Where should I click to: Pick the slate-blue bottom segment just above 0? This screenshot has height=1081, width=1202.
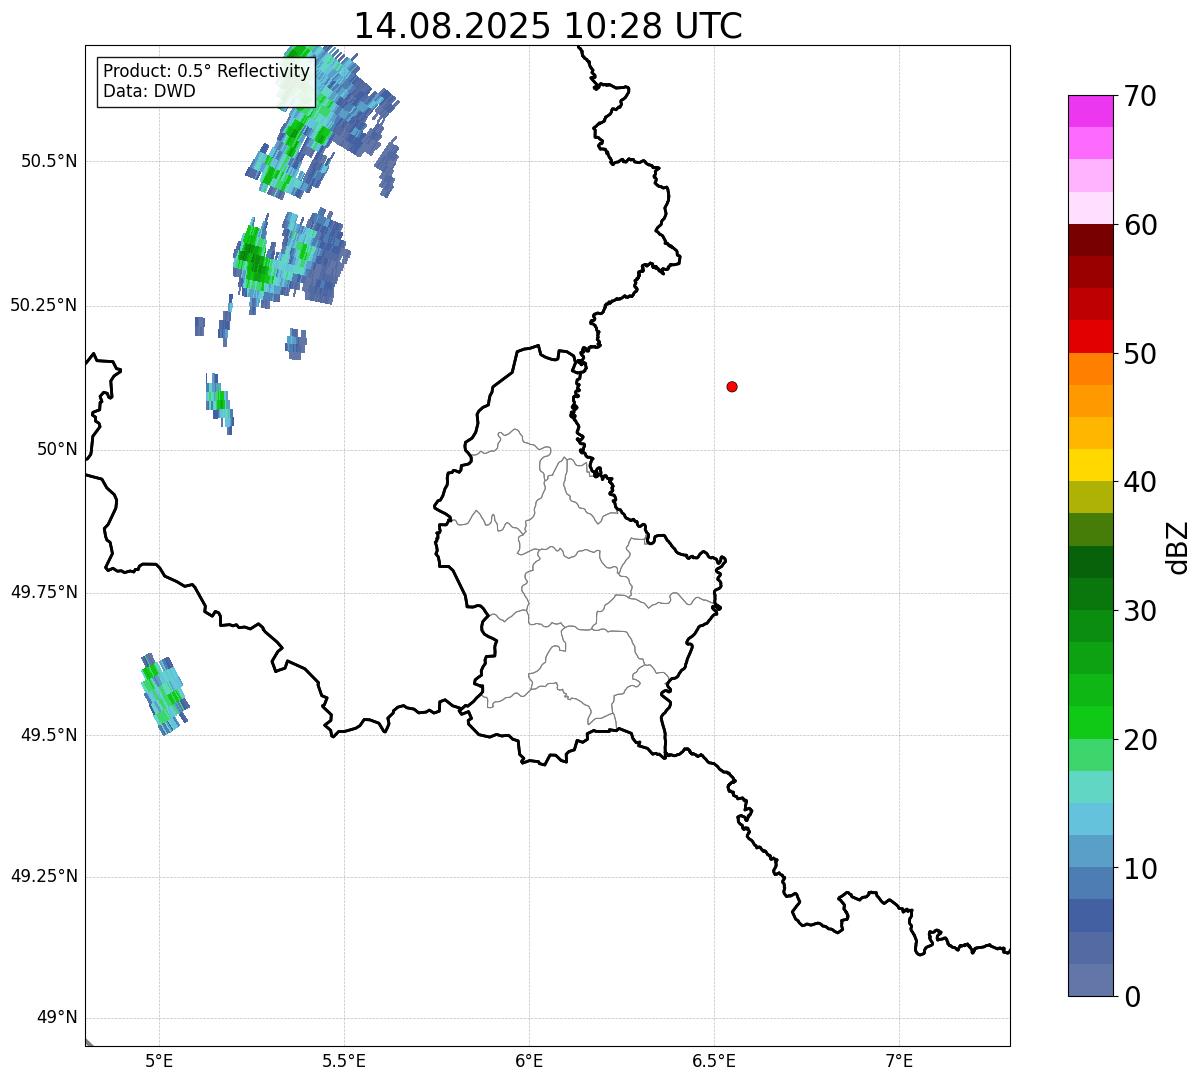(1090, 980)
